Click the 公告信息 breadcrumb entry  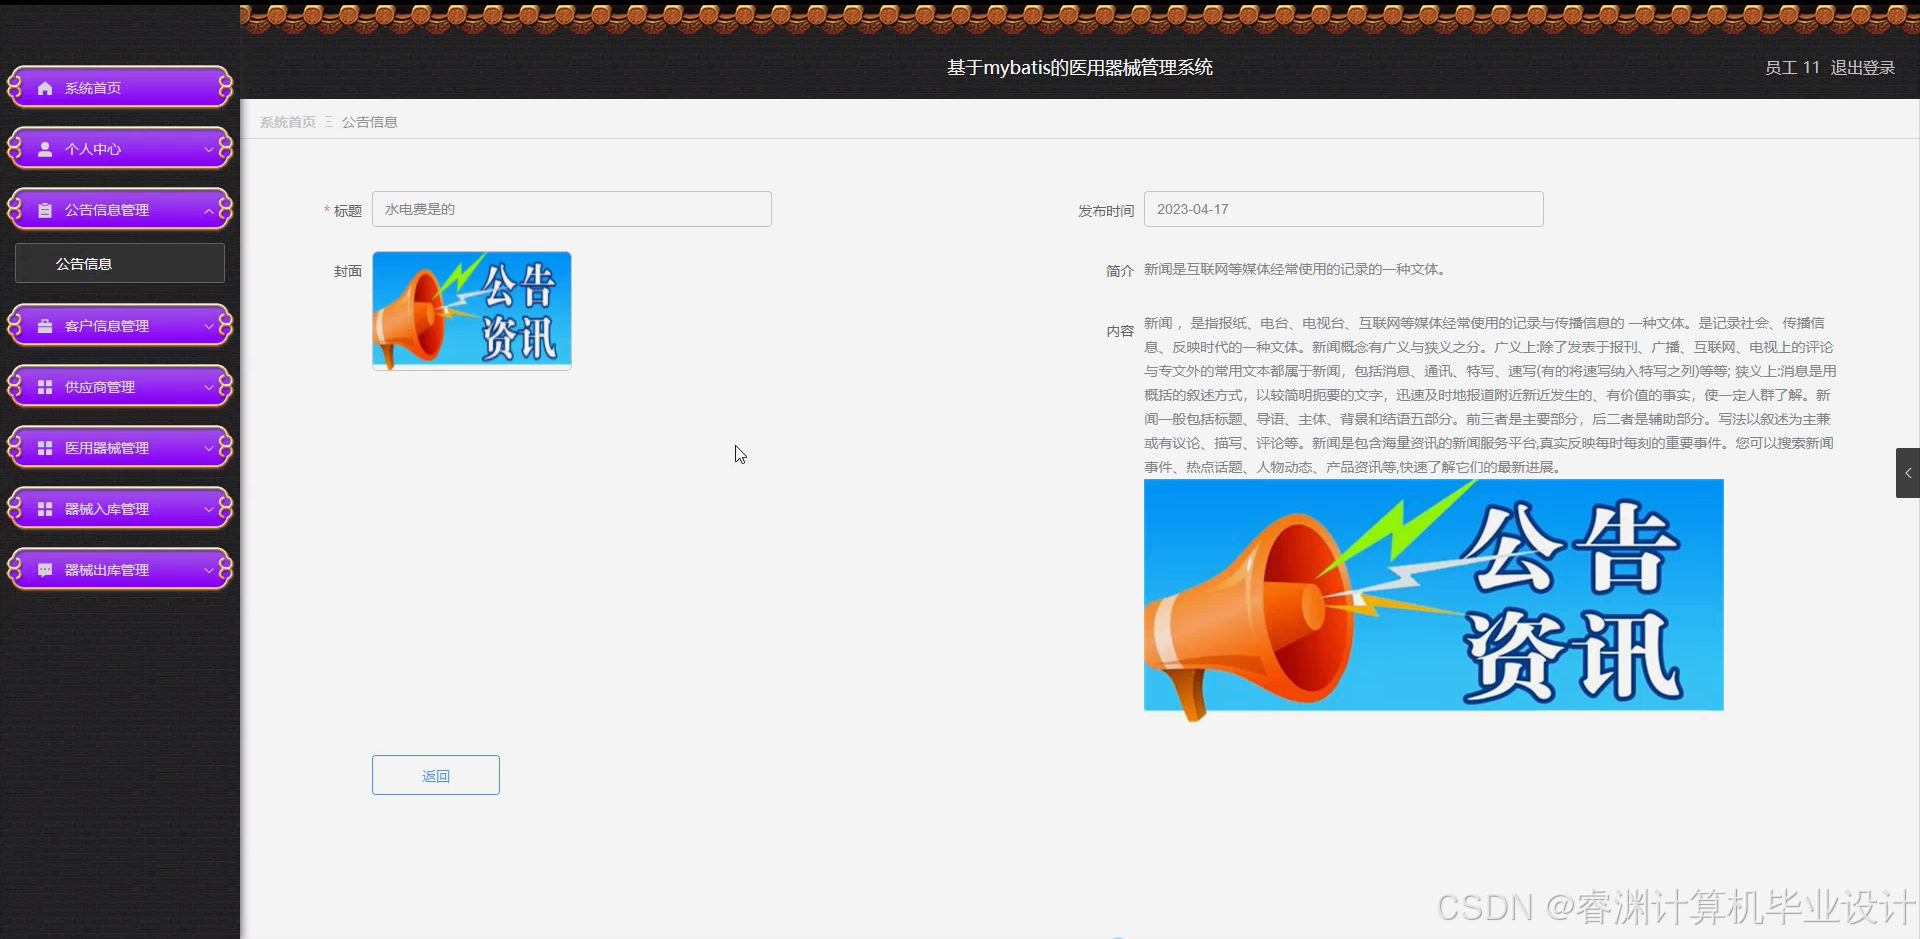[x=369, y=121]
